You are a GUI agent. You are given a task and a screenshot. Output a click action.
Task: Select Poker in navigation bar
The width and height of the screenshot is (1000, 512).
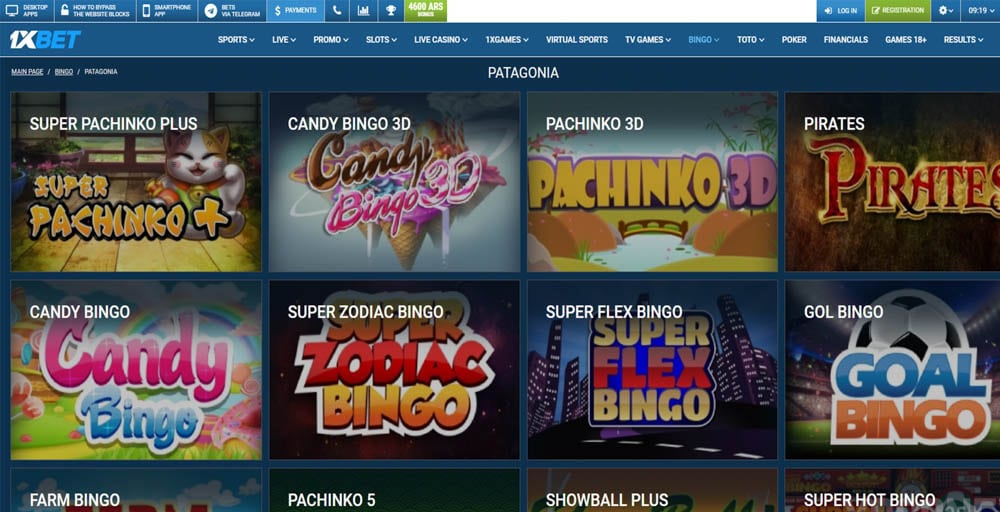tap(794, 40)
